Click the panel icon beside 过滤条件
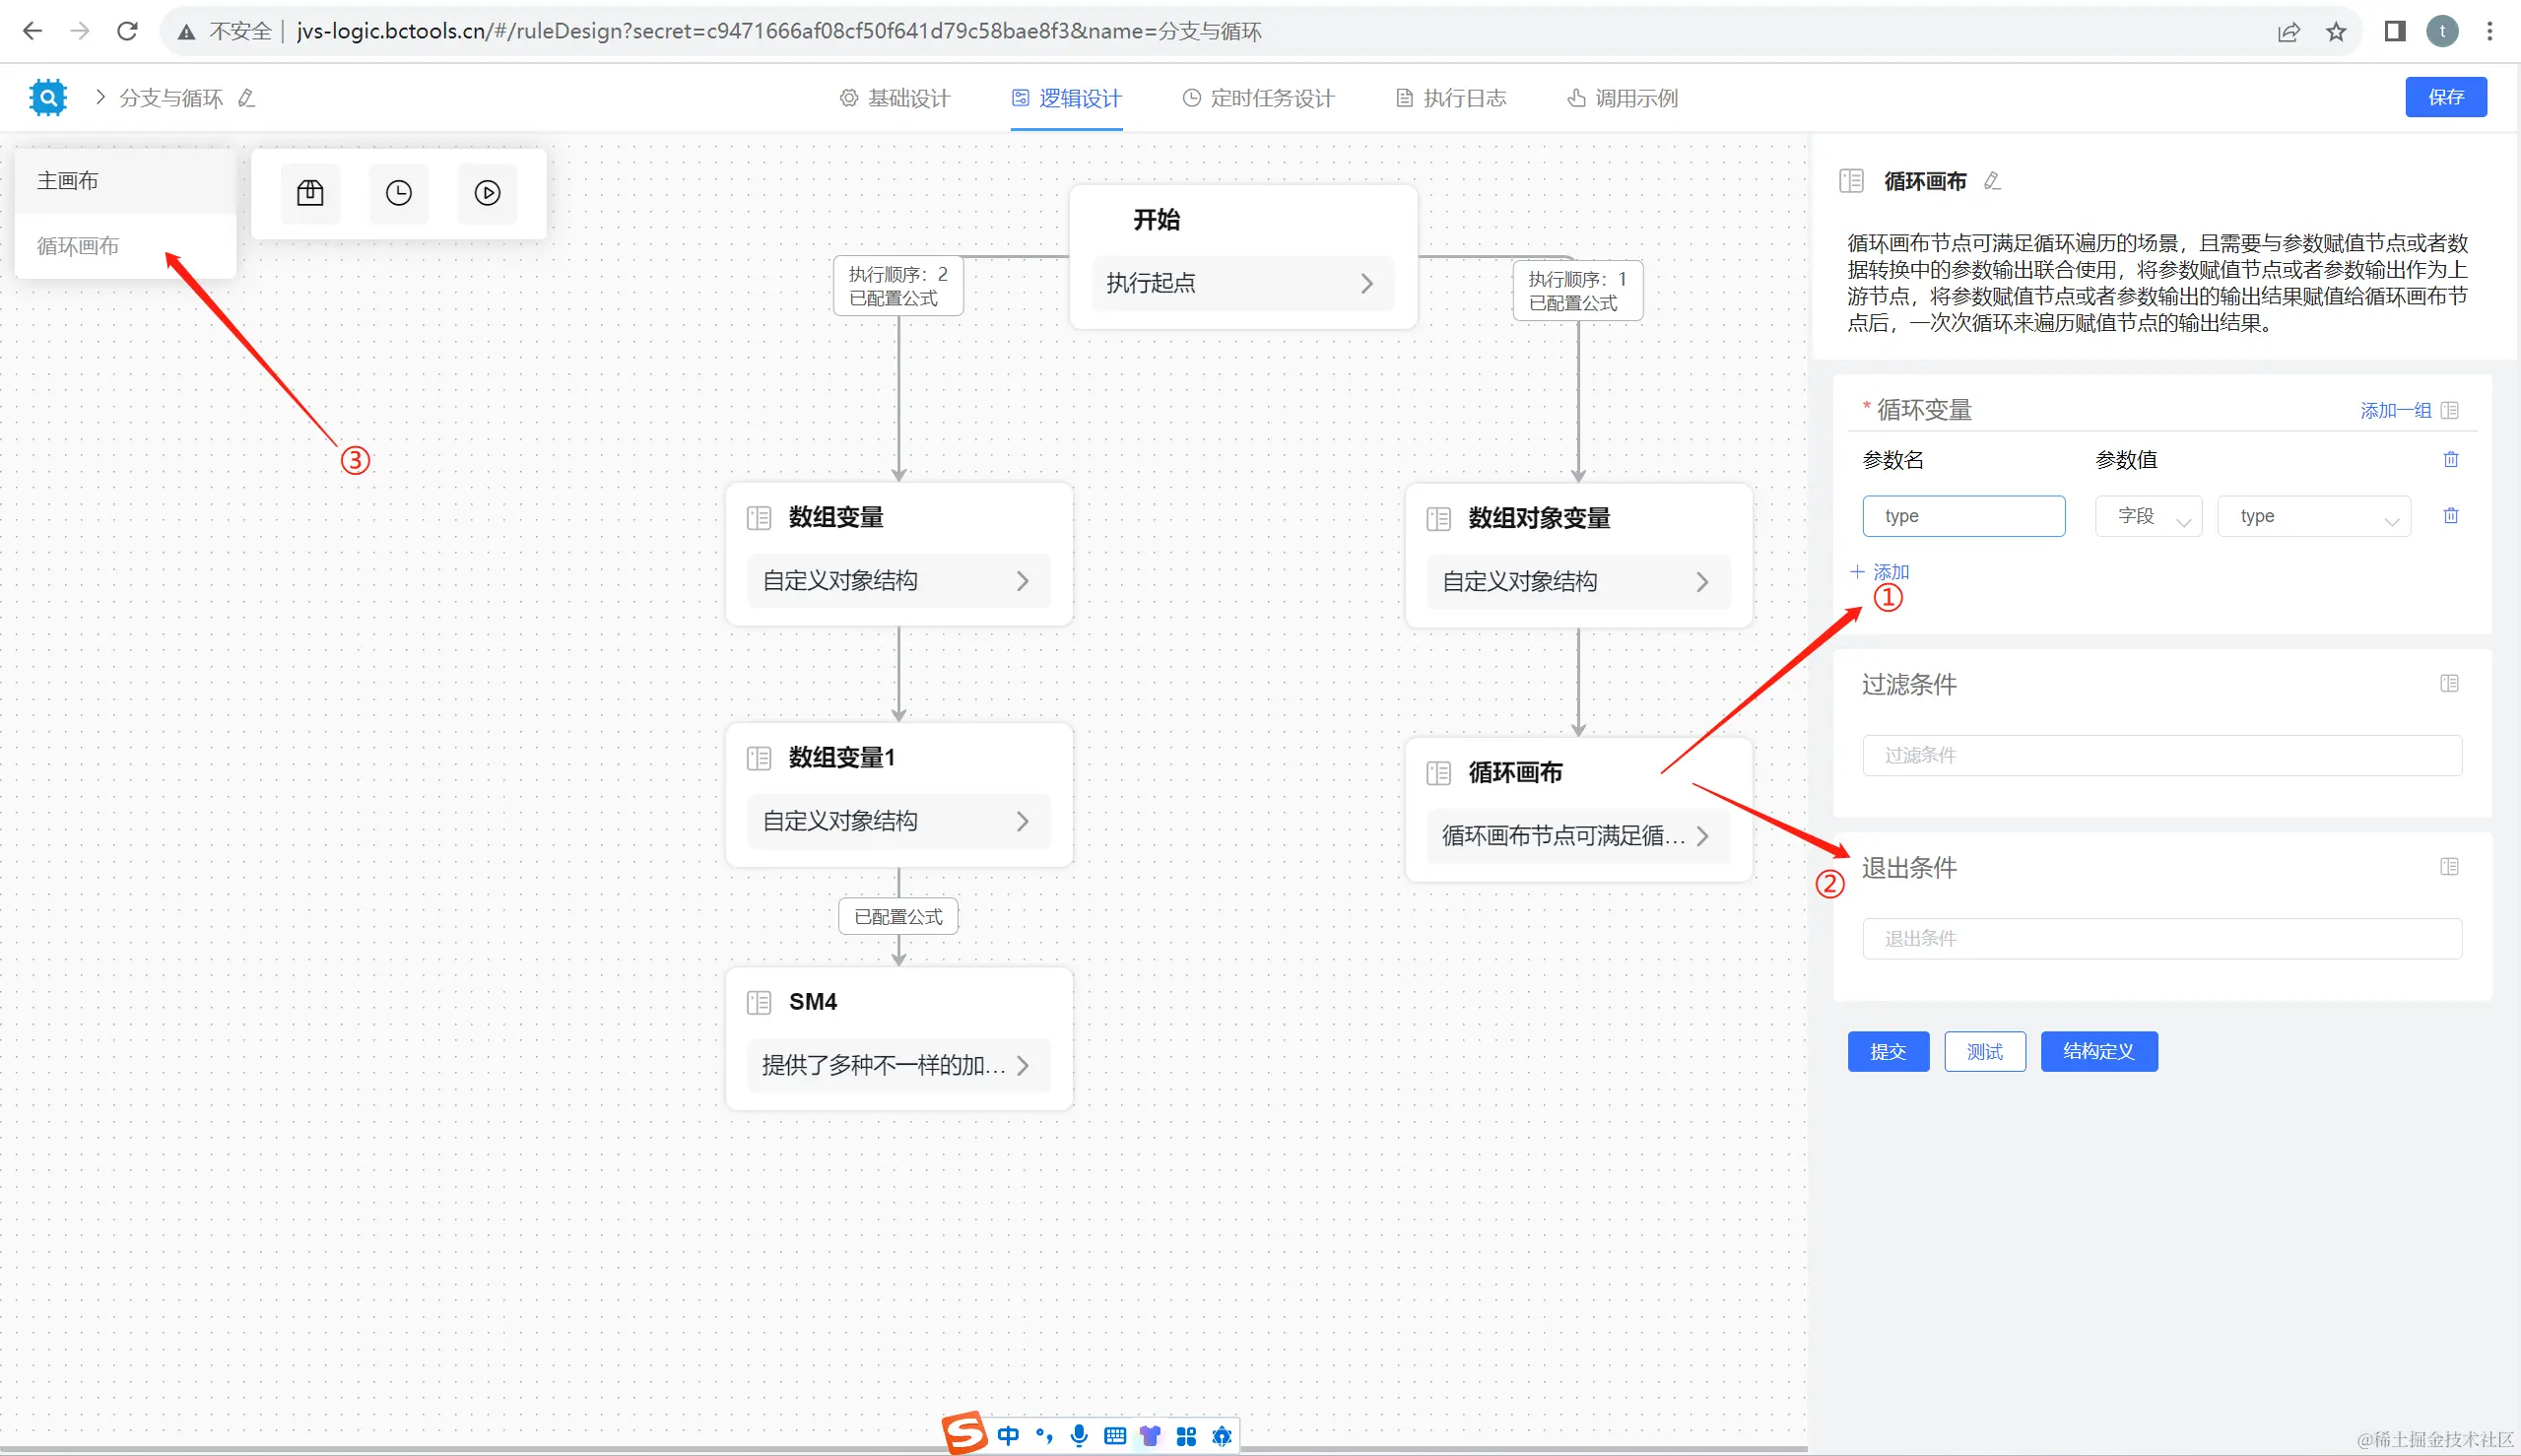 (x=2449, y=684)
